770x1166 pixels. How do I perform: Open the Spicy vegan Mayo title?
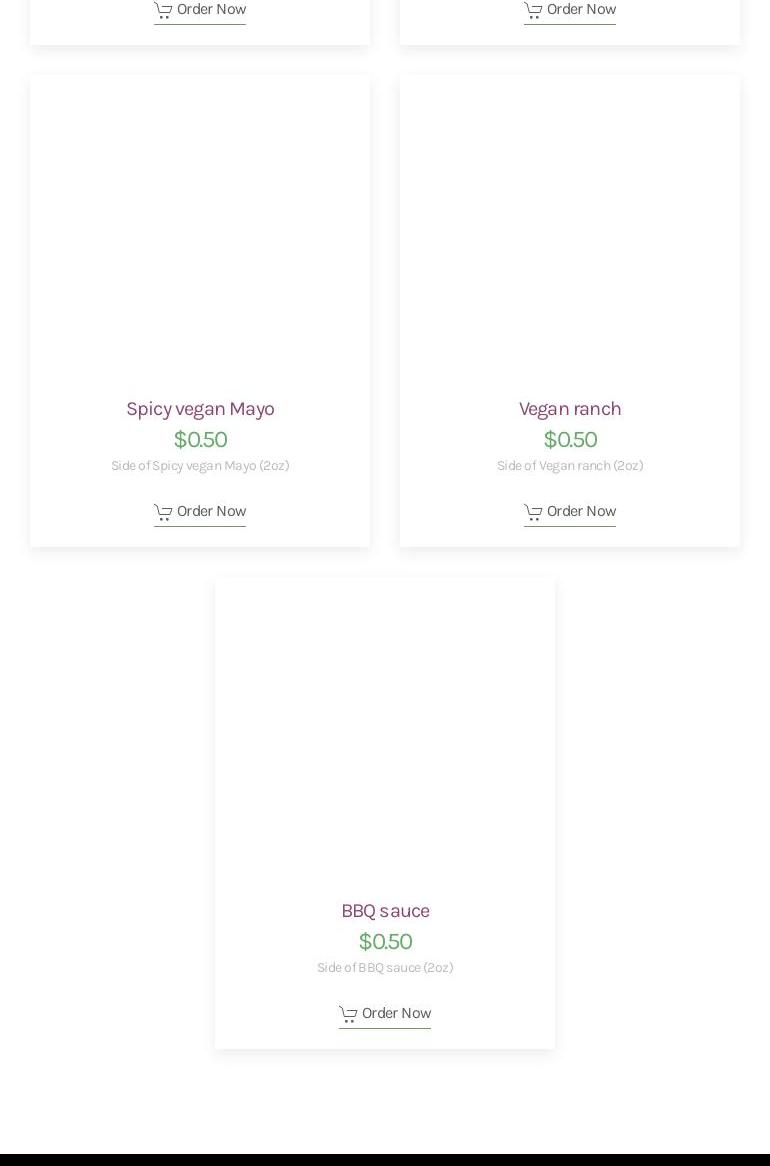coord(200,408)
